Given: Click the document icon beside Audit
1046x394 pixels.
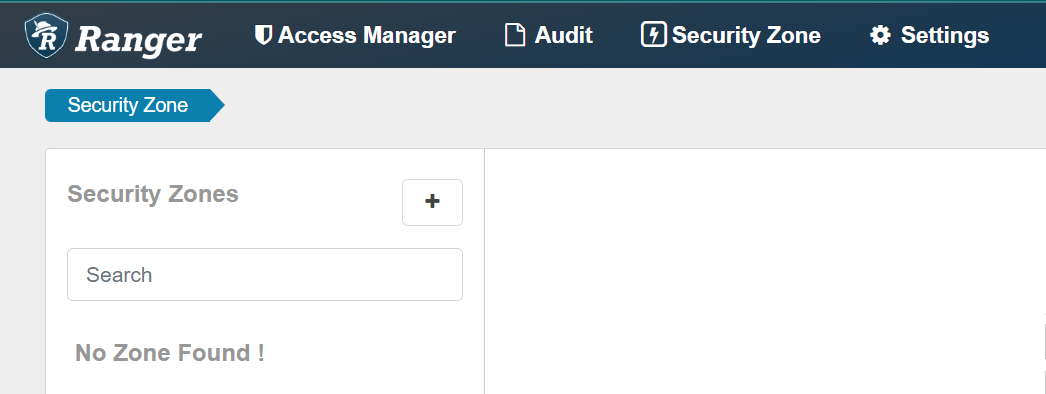Looking at the screenshot, I should click(514, 35).
